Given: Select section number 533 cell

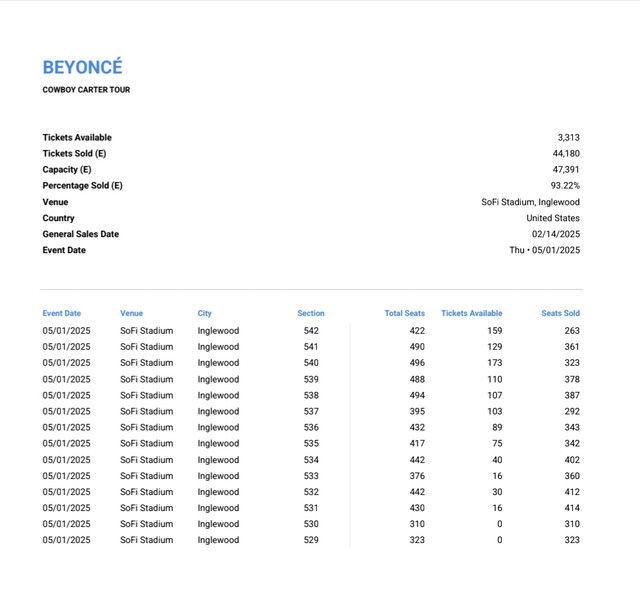Looking at the screenshot, I should click(x=311, y=476).
